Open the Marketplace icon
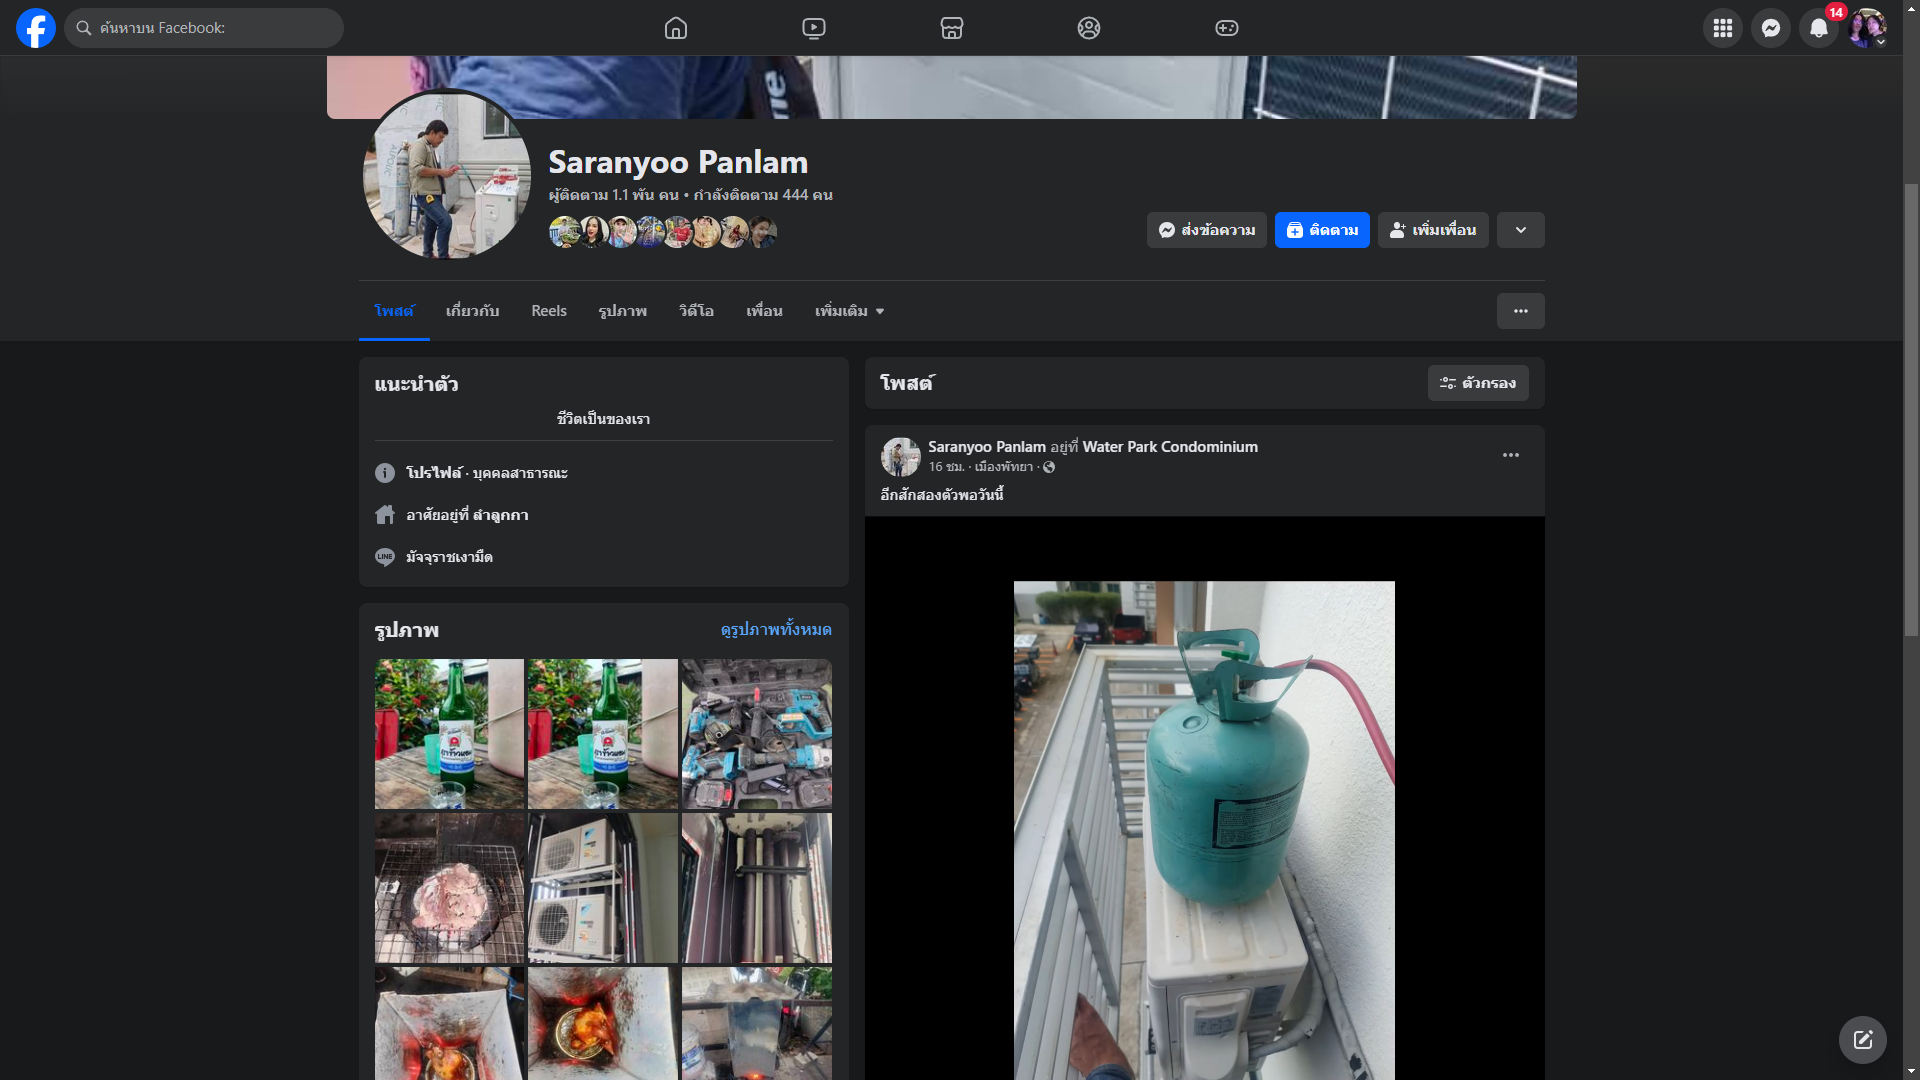Viewport: 1920px width, 1080px height. [x=952, y=28]
